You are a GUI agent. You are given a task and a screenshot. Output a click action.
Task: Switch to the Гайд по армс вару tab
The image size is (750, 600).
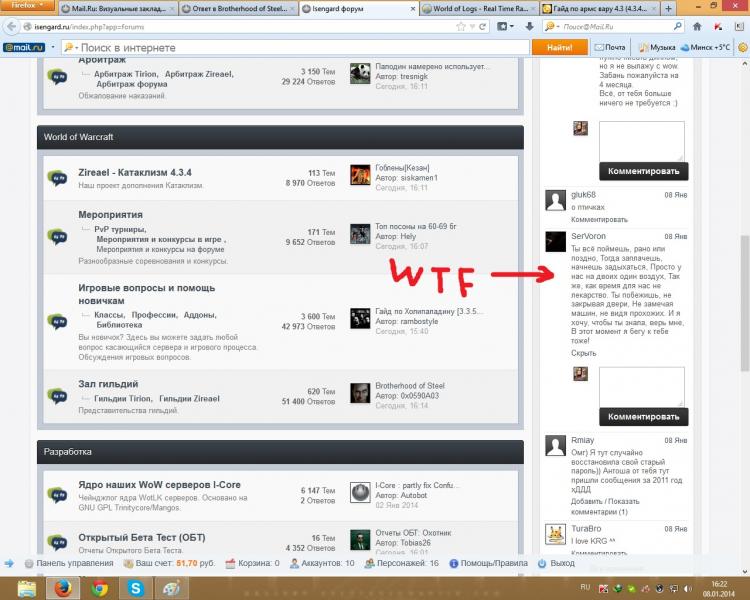(599, 9)
